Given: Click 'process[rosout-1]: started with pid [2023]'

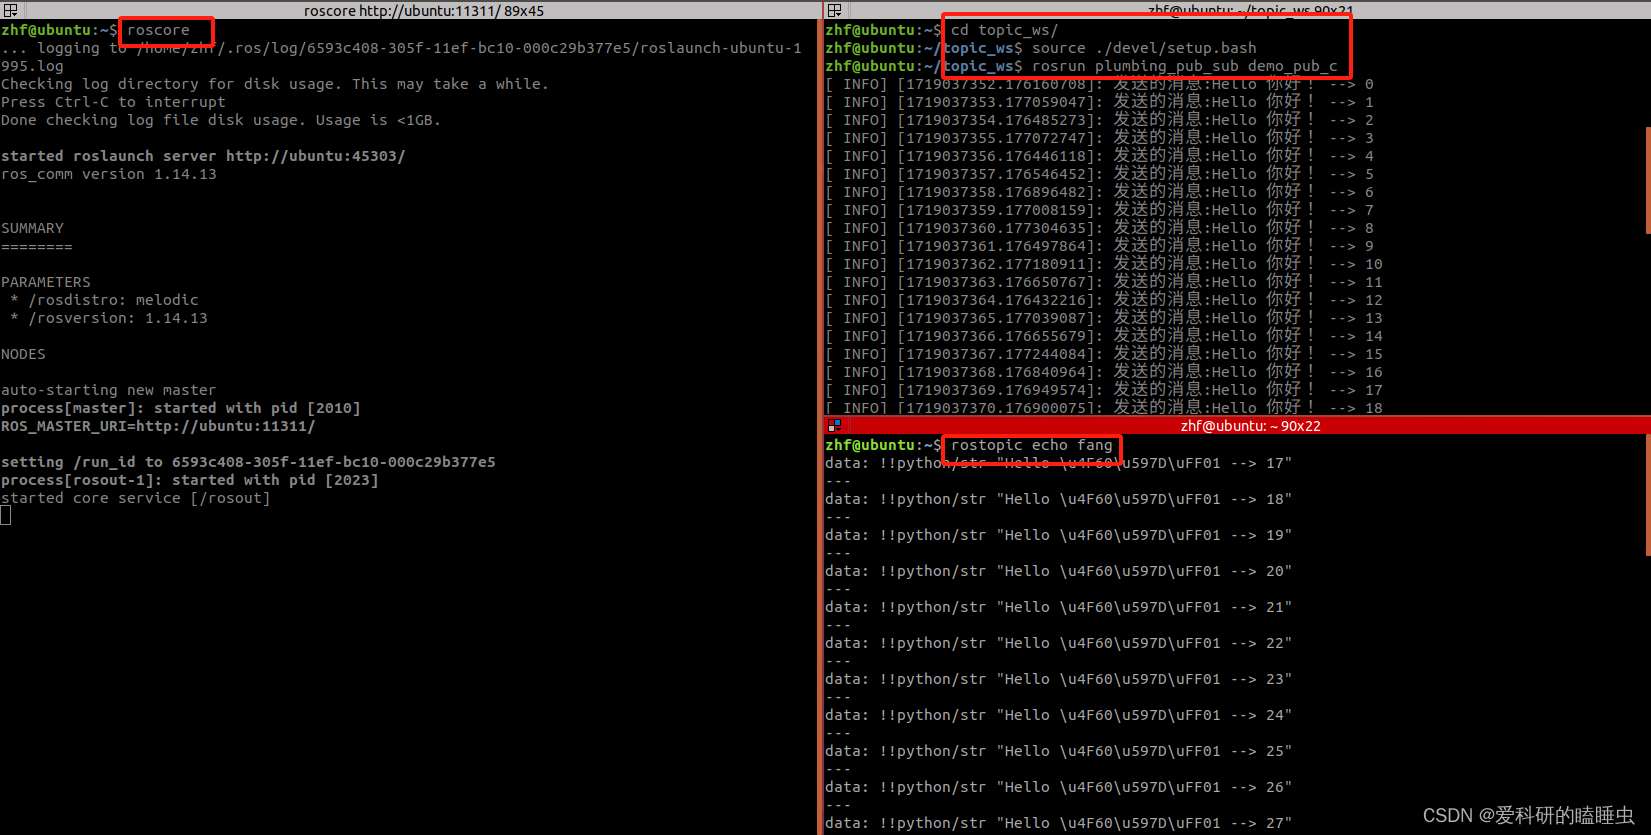Looking at the screenshot, I should pos(190,480).
